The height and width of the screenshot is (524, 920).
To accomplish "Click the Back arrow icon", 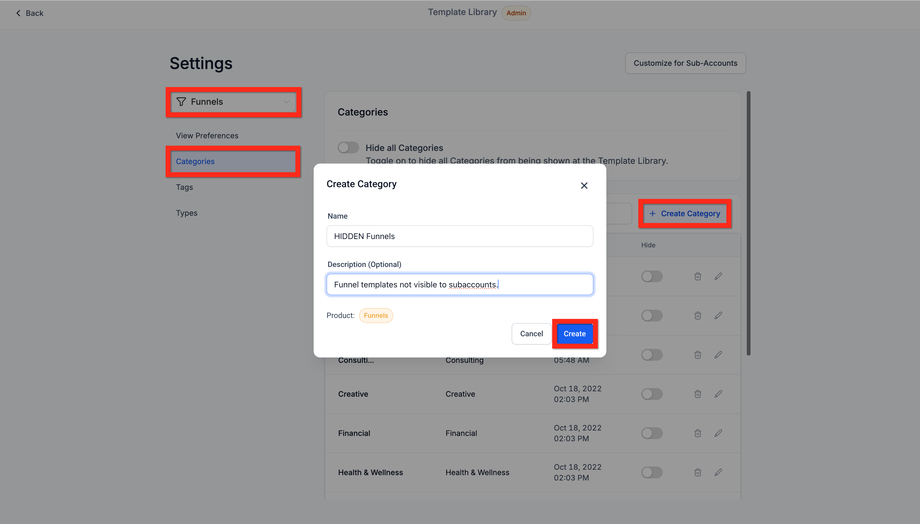I will 18,13.
